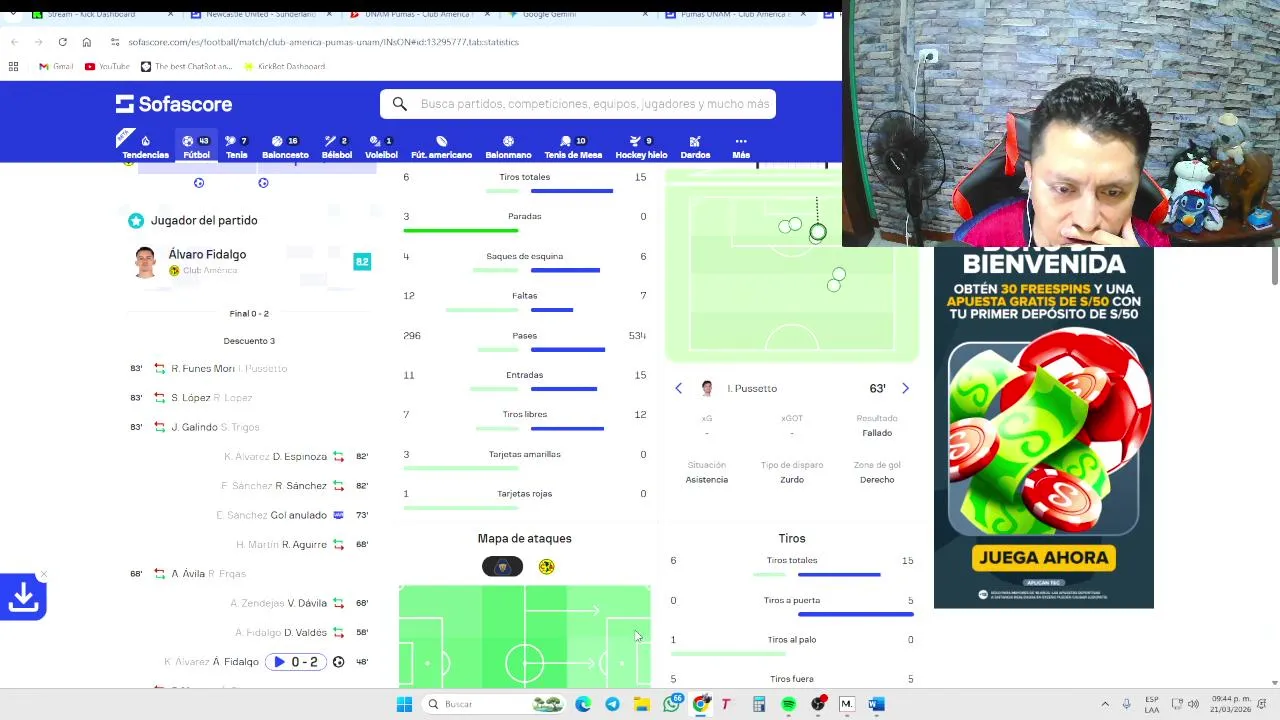Screen dimensions: 1280x720
Task: Open Telegram from the taskbar
Action: click(612, 704)
